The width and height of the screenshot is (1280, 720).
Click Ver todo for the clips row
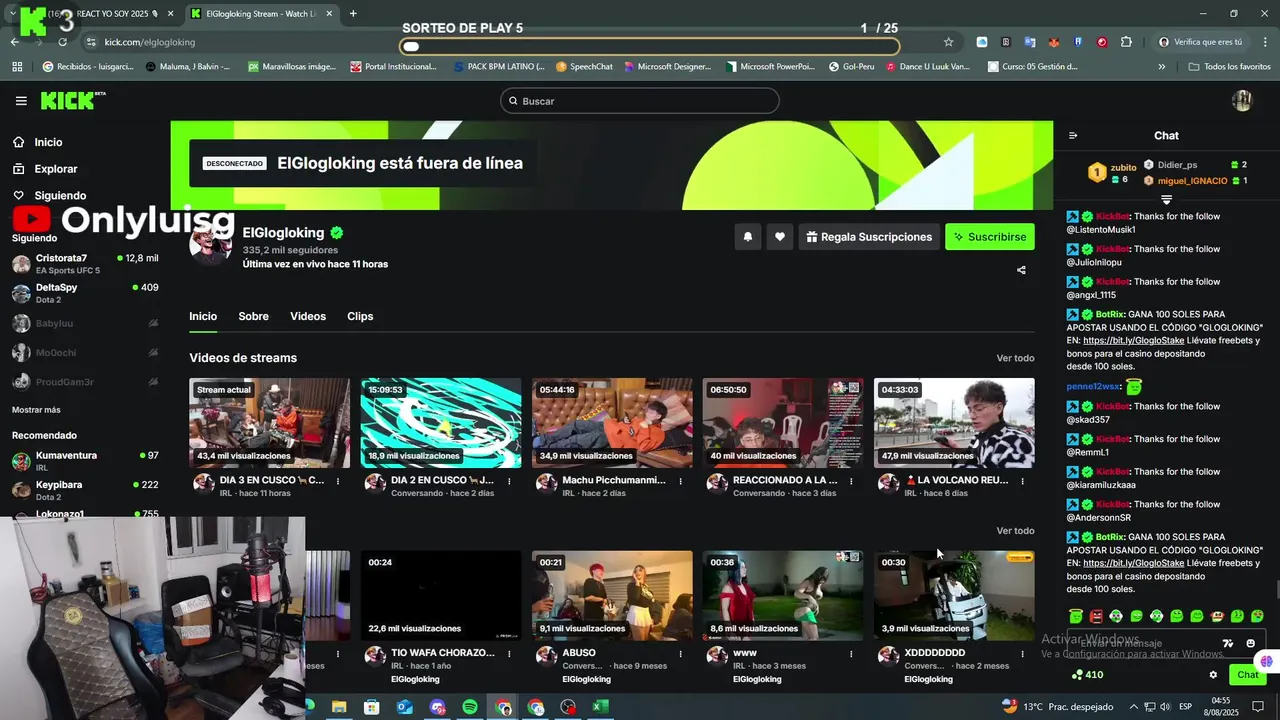click(1015, 531)
